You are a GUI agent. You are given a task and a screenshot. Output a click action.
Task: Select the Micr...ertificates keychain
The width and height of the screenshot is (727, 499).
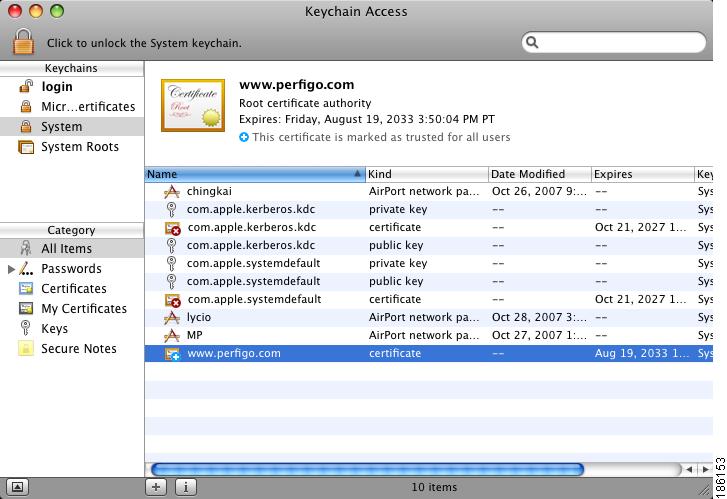coord(72,107)
